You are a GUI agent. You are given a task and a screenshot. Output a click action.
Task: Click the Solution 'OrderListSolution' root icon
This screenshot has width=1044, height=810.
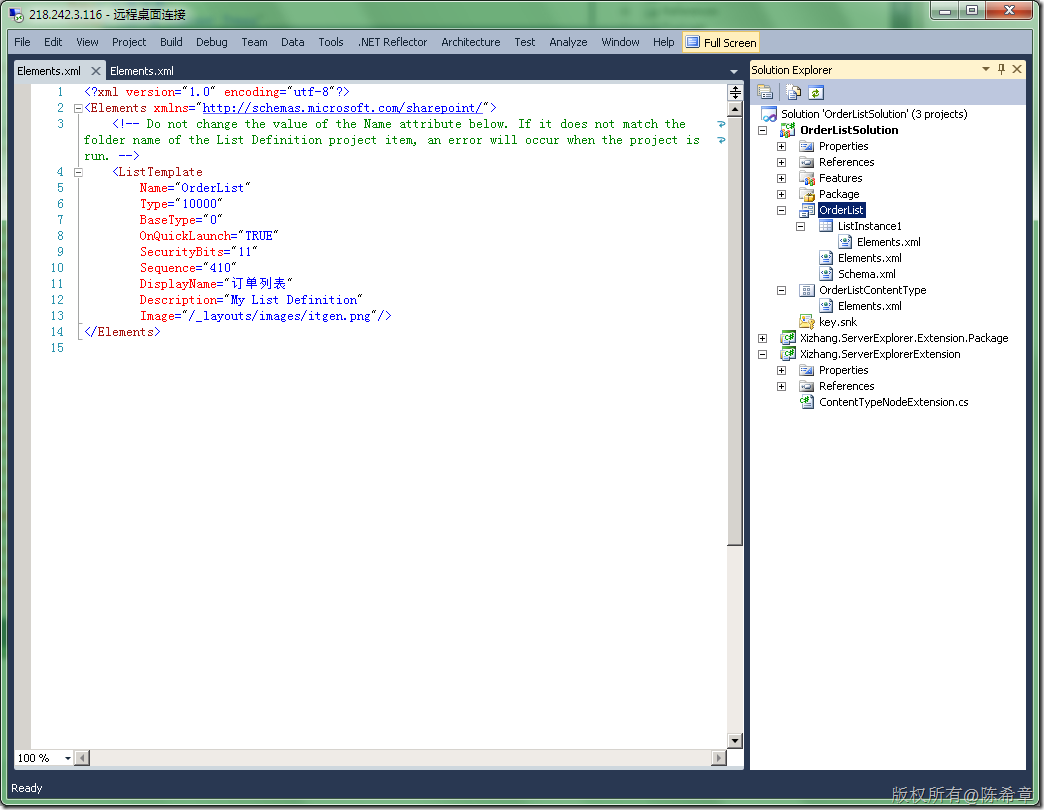pos(768,114)
